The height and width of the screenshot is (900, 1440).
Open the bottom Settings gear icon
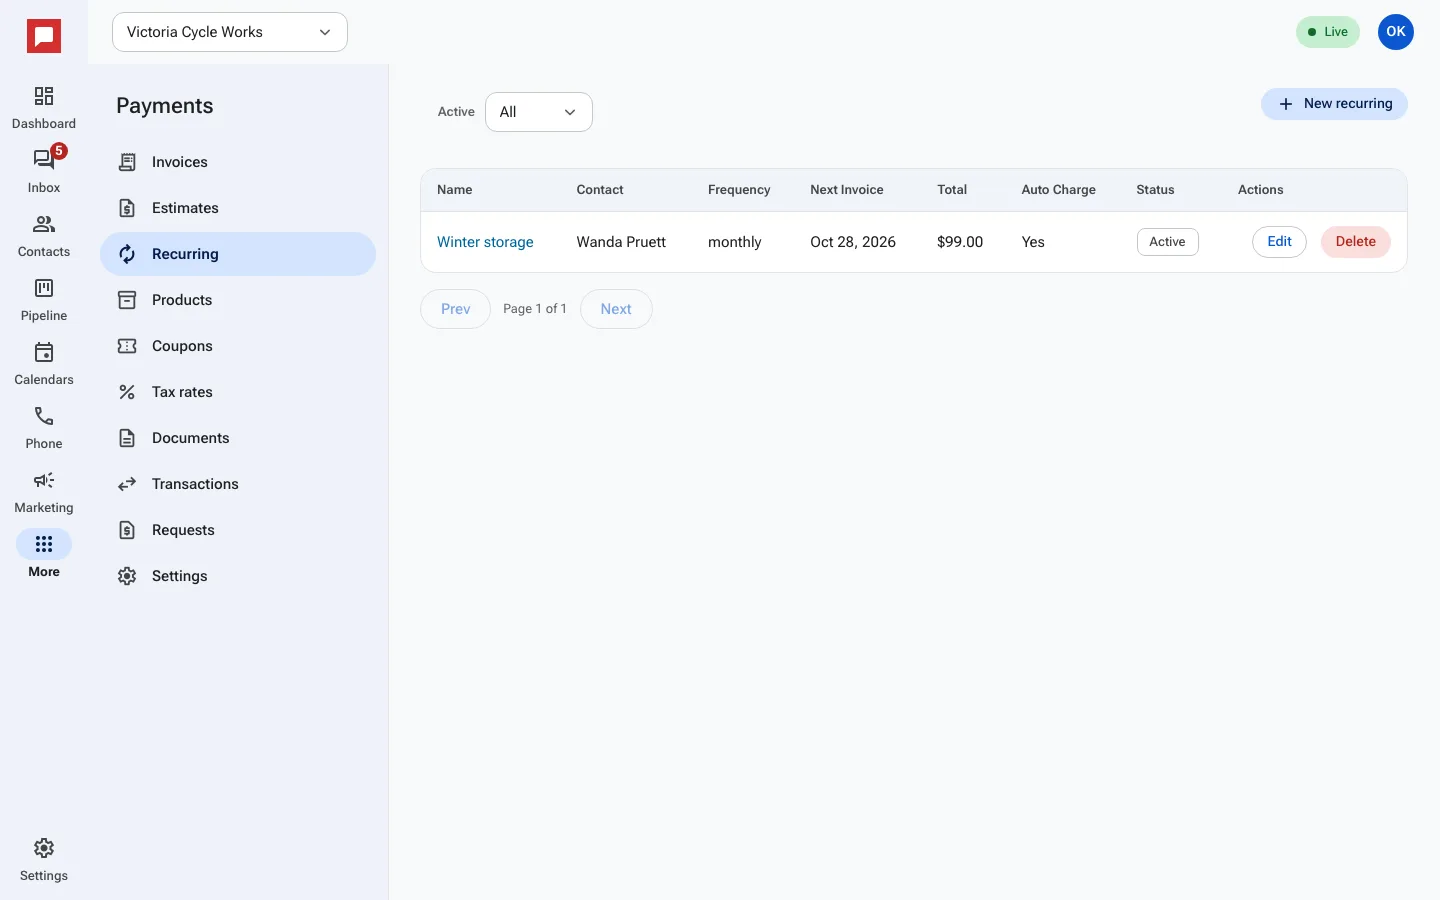[44, 848]
